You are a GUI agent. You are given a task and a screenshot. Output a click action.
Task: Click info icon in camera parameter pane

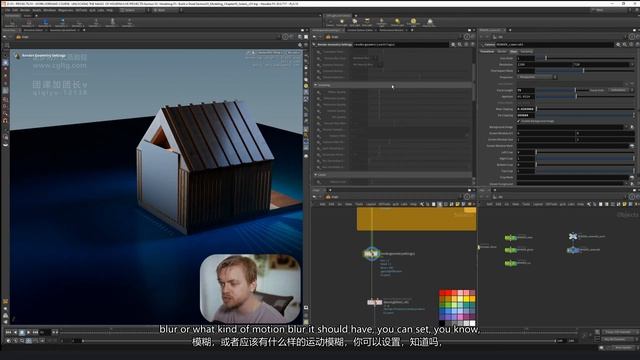point(631,44)
